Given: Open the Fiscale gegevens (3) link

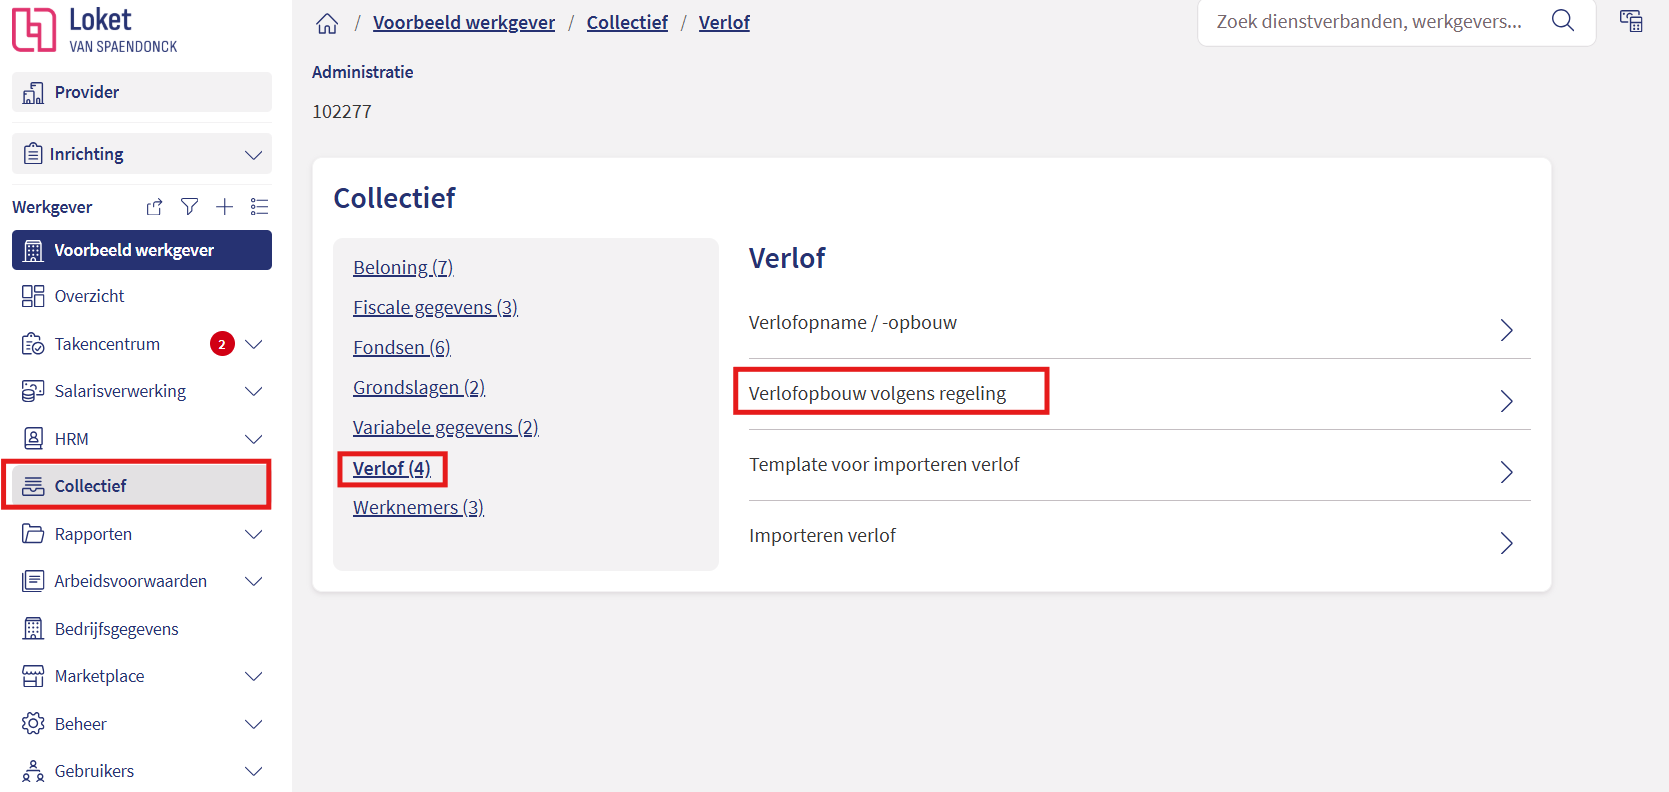Looking at the screenshot, I should (x=435, y=307).
